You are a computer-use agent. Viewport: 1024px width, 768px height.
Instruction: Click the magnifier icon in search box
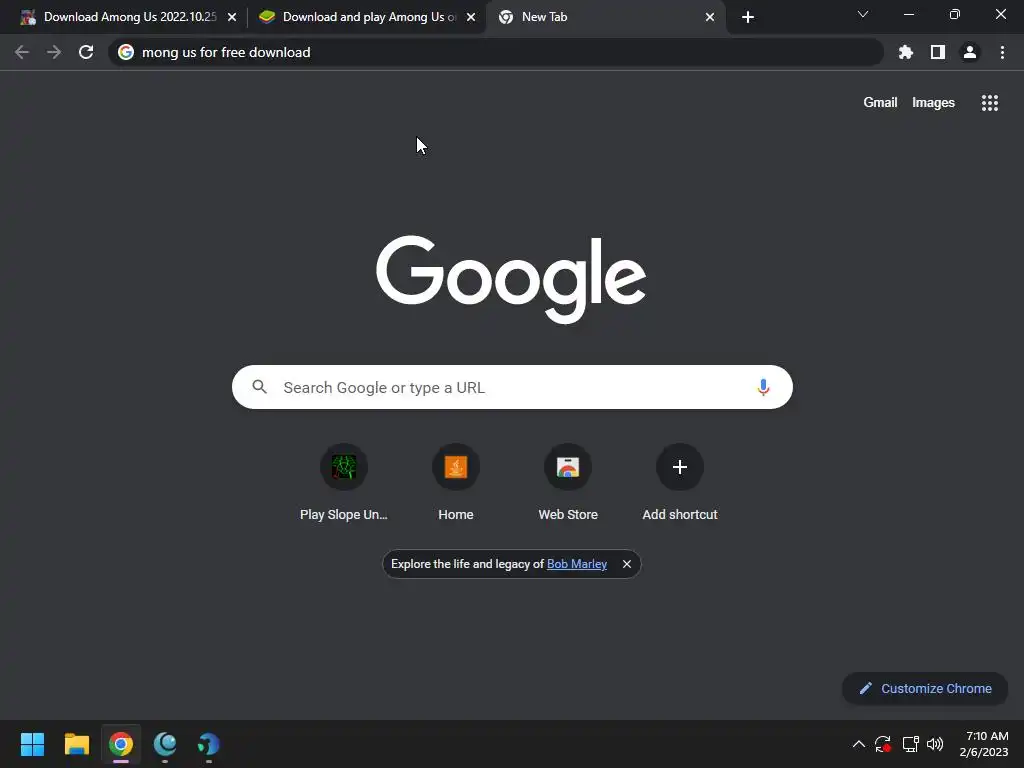pyautogui.click(x=259, y=387)
